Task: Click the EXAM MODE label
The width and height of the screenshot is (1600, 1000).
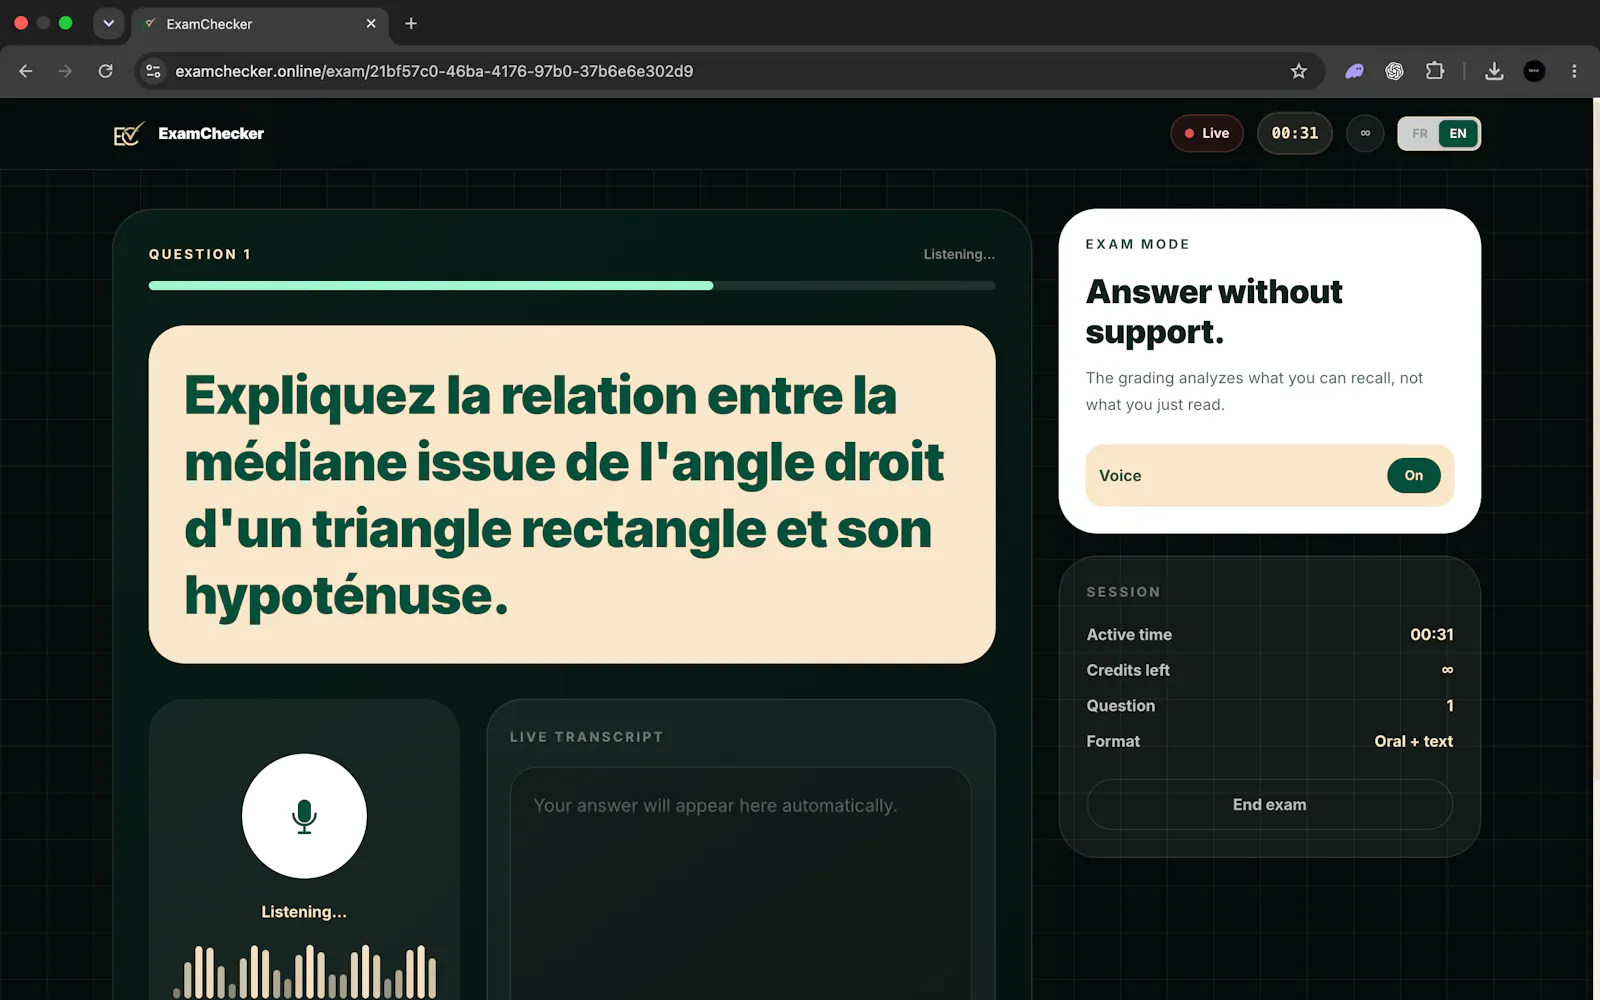Action: pyautogui.click(x=1138, y=244)
